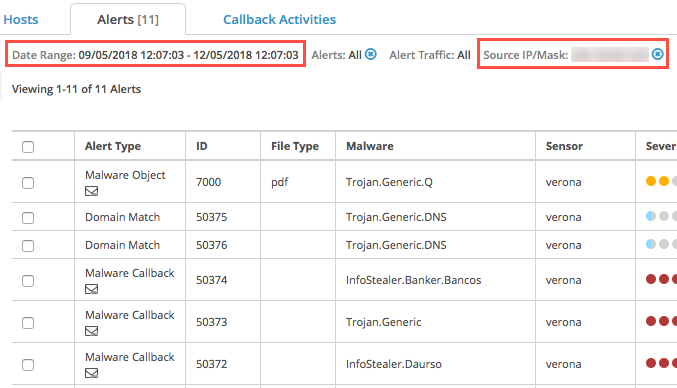Click severity dots for InfoStealer.Banker.Bancos row
Screen dimensions: 677x388
tap(661, 279)
